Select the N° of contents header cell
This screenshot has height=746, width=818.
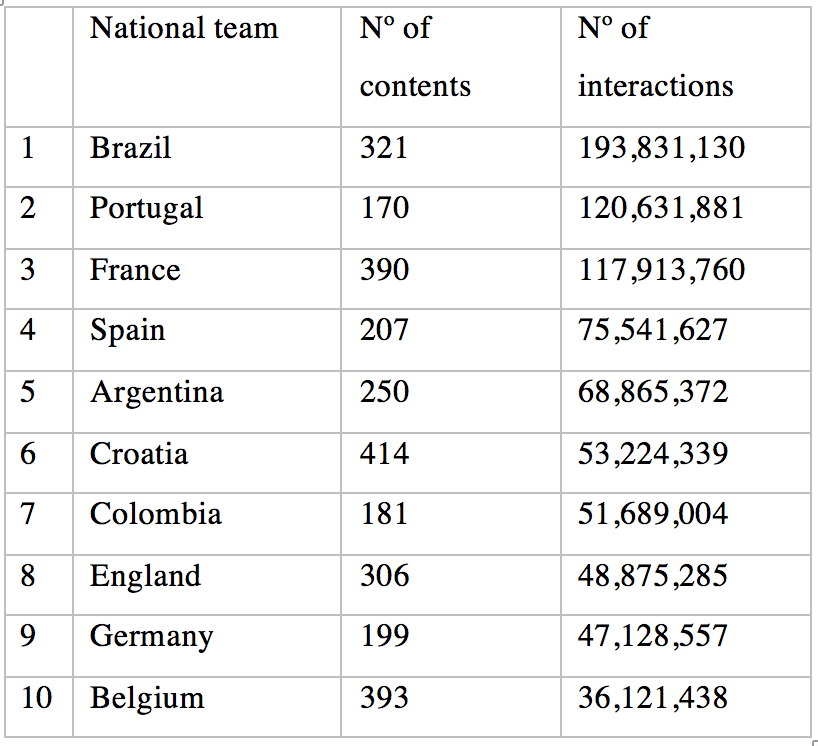coord(451,67)
